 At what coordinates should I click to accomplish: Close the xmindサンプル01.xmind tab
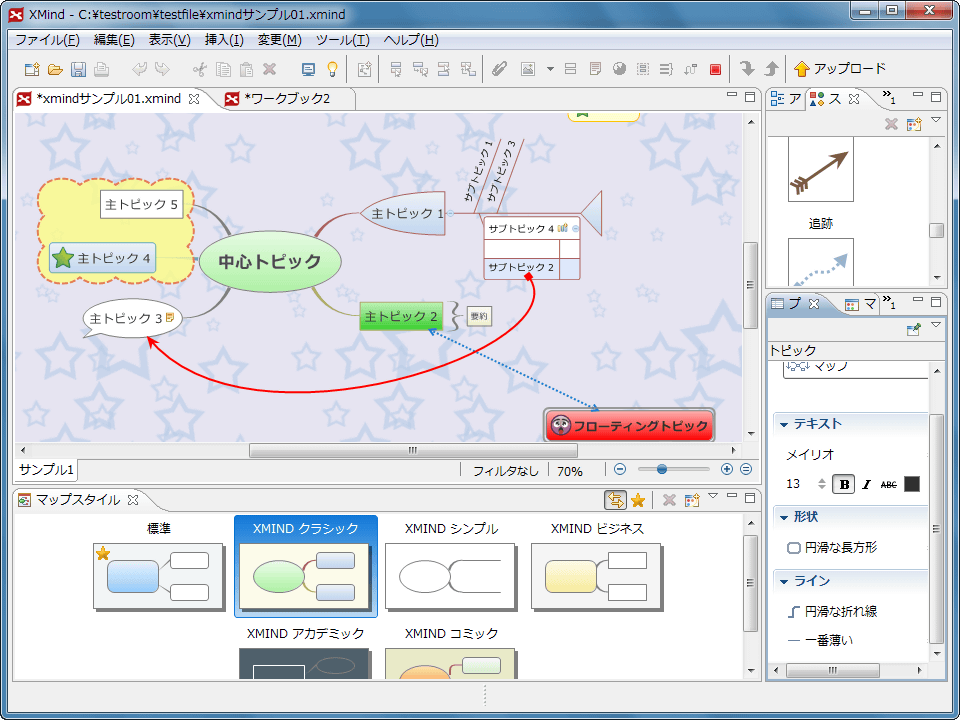click(x=194, y=99)
